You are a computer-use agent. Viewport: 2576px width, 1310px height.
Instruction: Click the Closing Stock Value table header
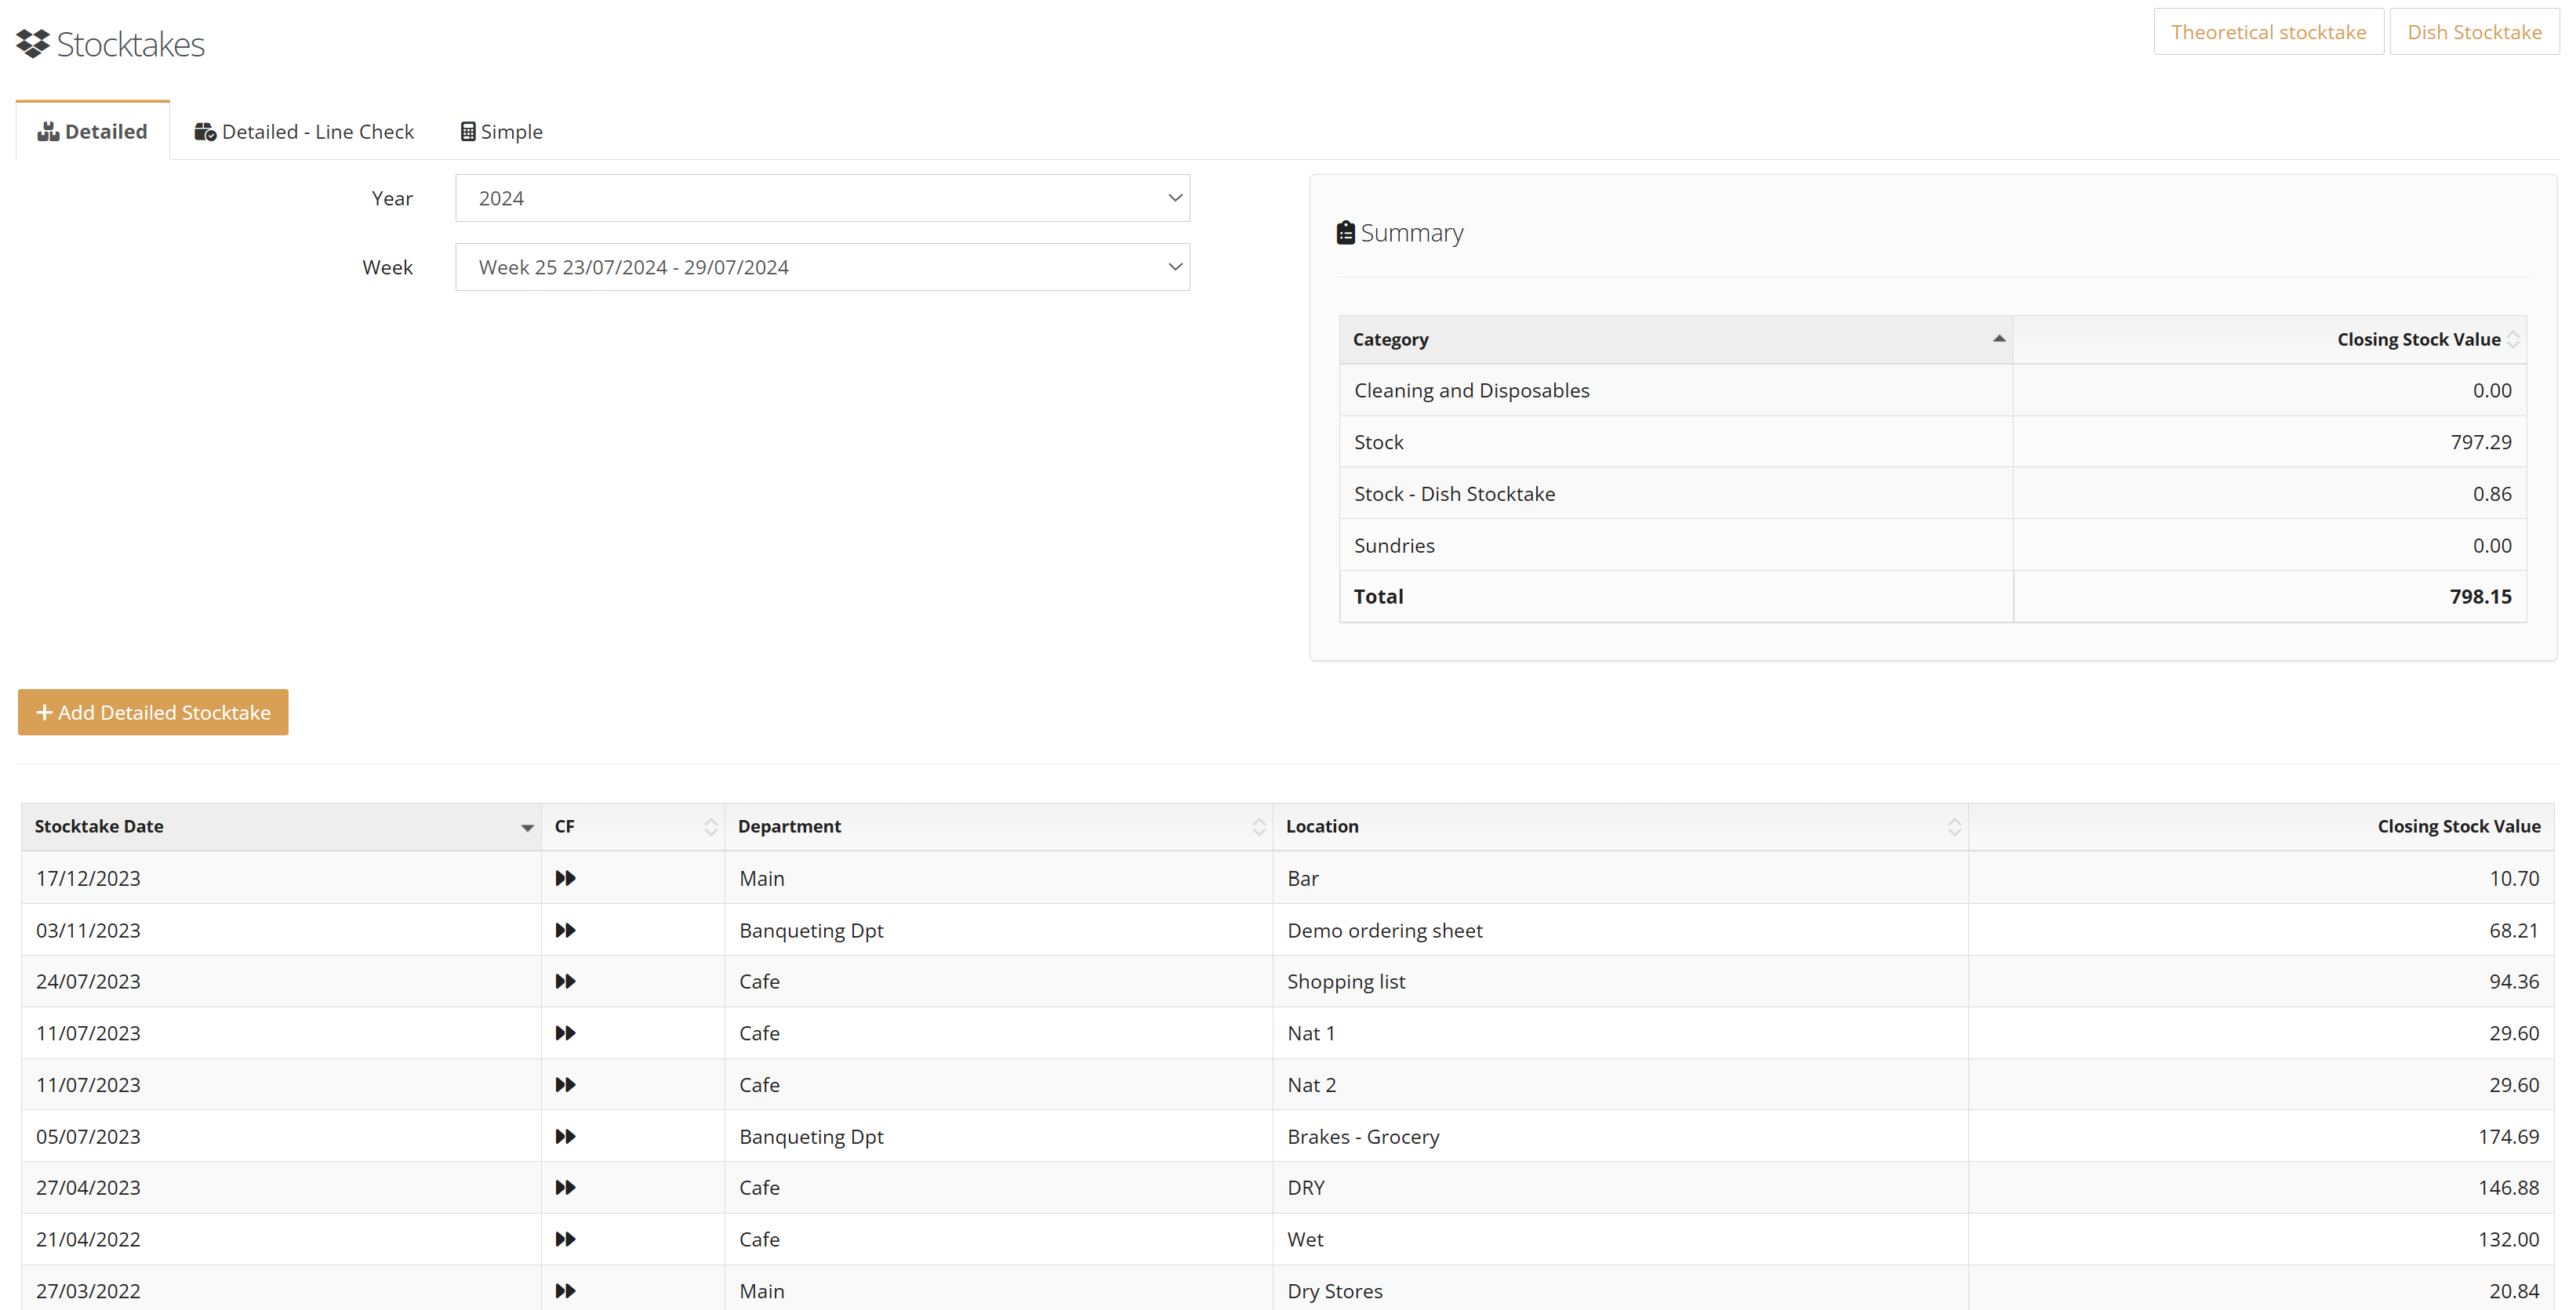coord(2261,827)
